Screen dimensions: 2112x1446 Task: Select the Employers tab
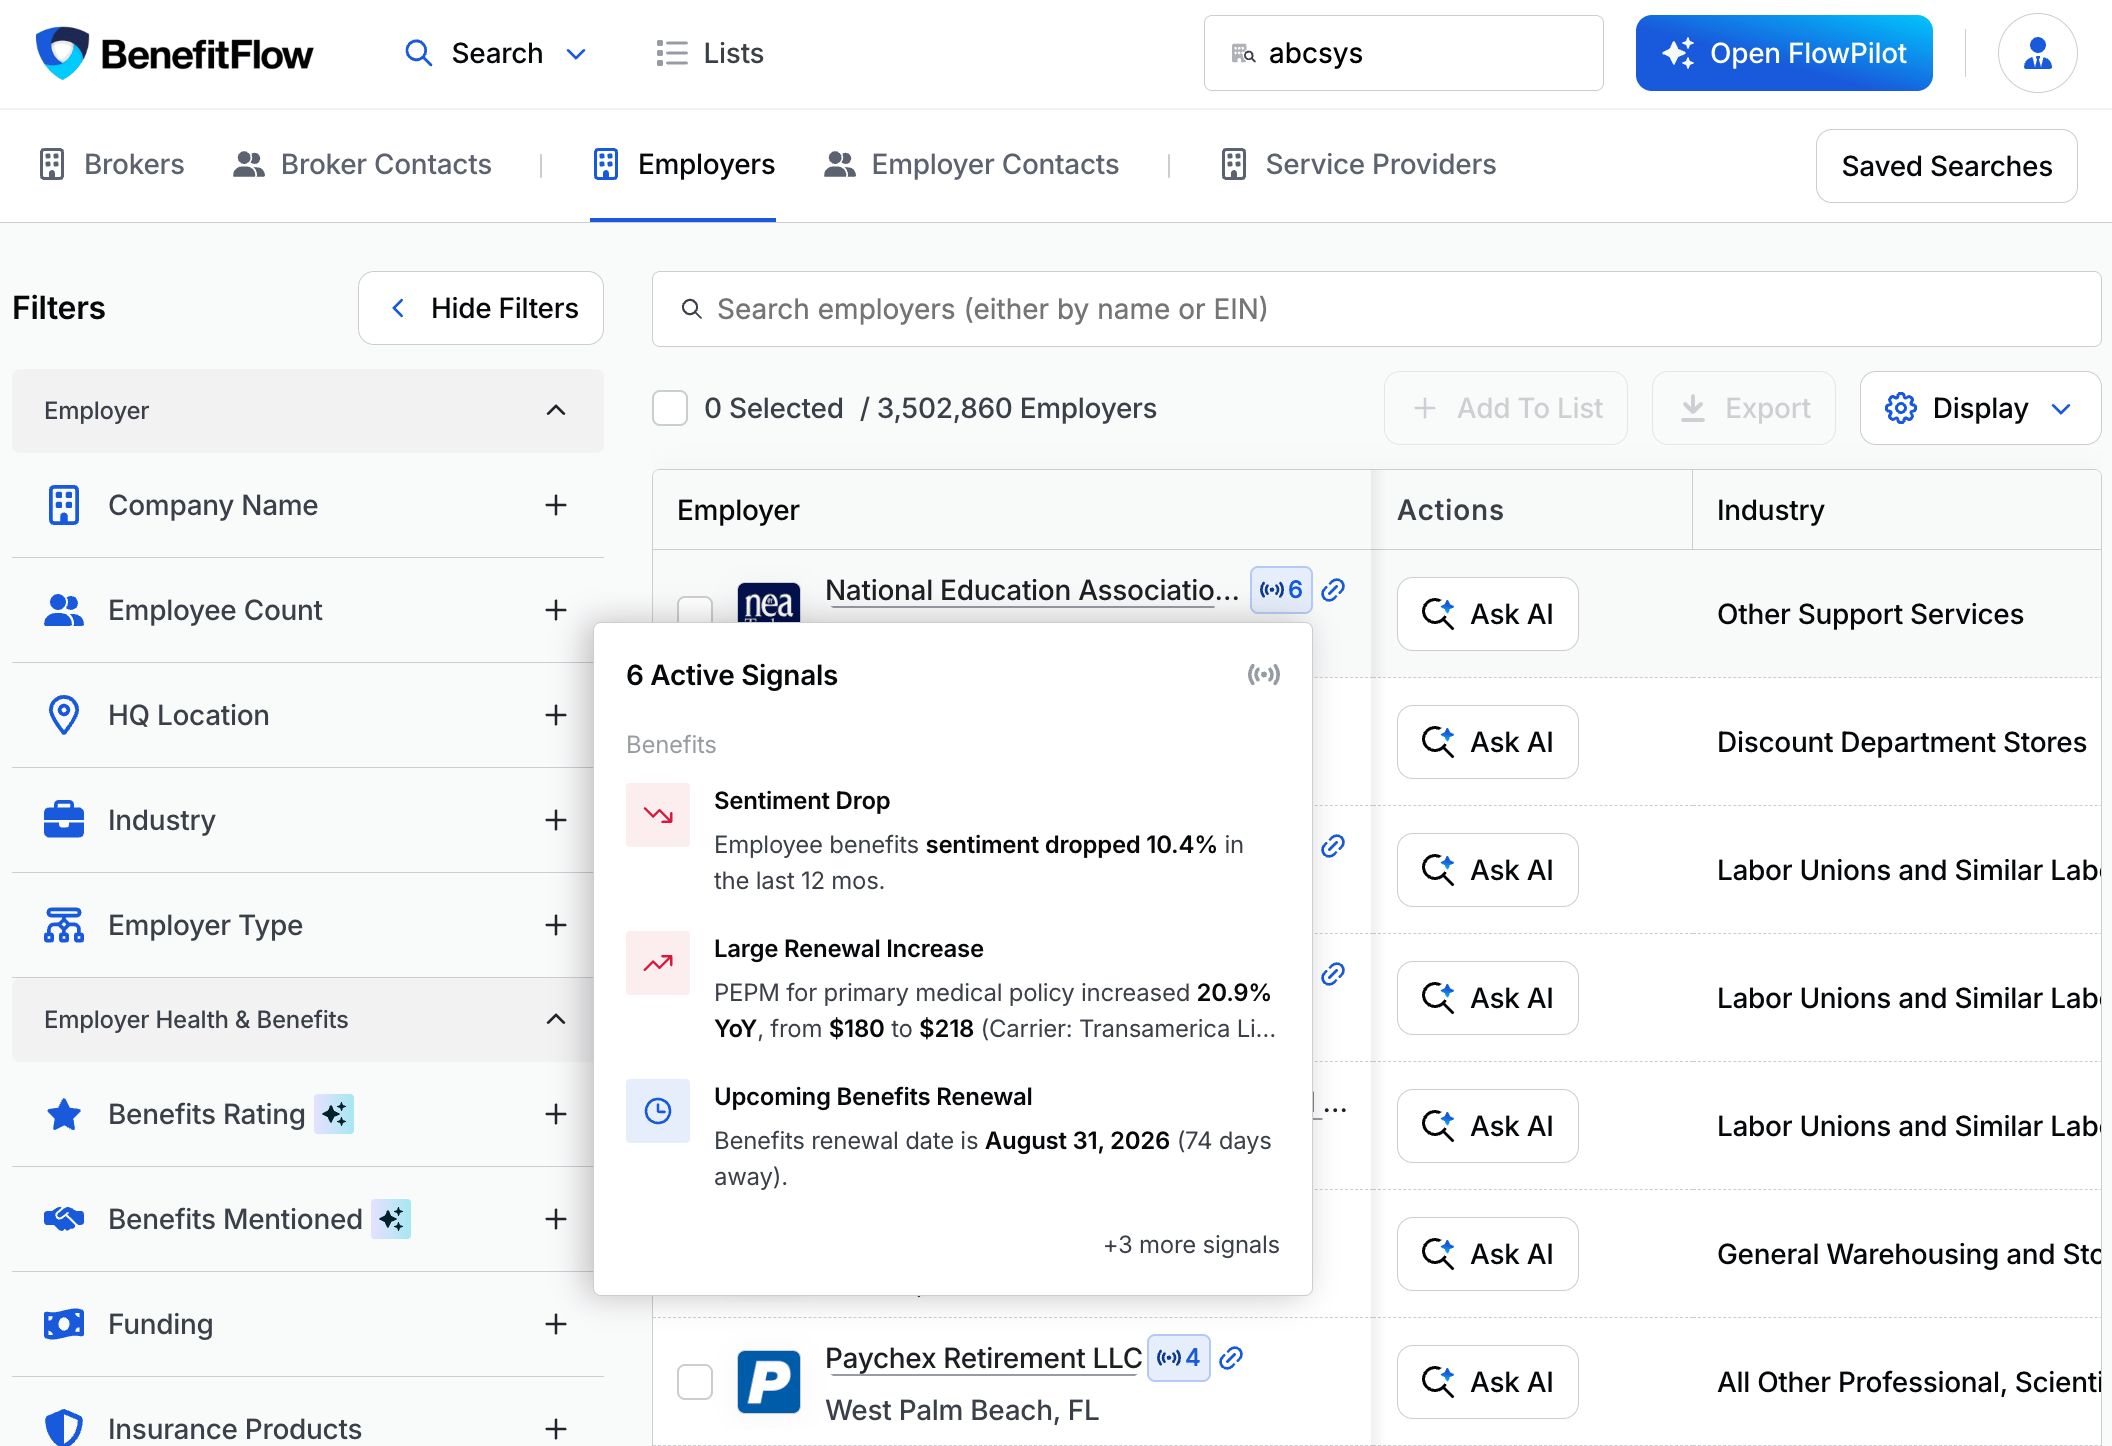click(683, 164)
